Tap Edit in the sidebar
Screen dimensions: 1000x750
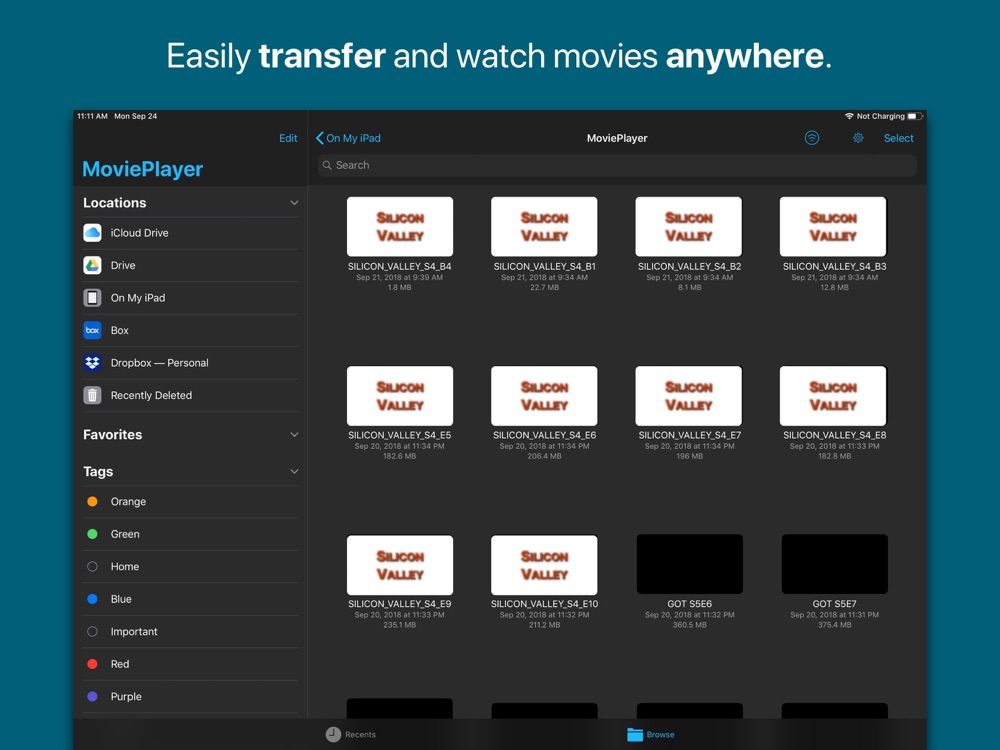click(x=288, y=138)
